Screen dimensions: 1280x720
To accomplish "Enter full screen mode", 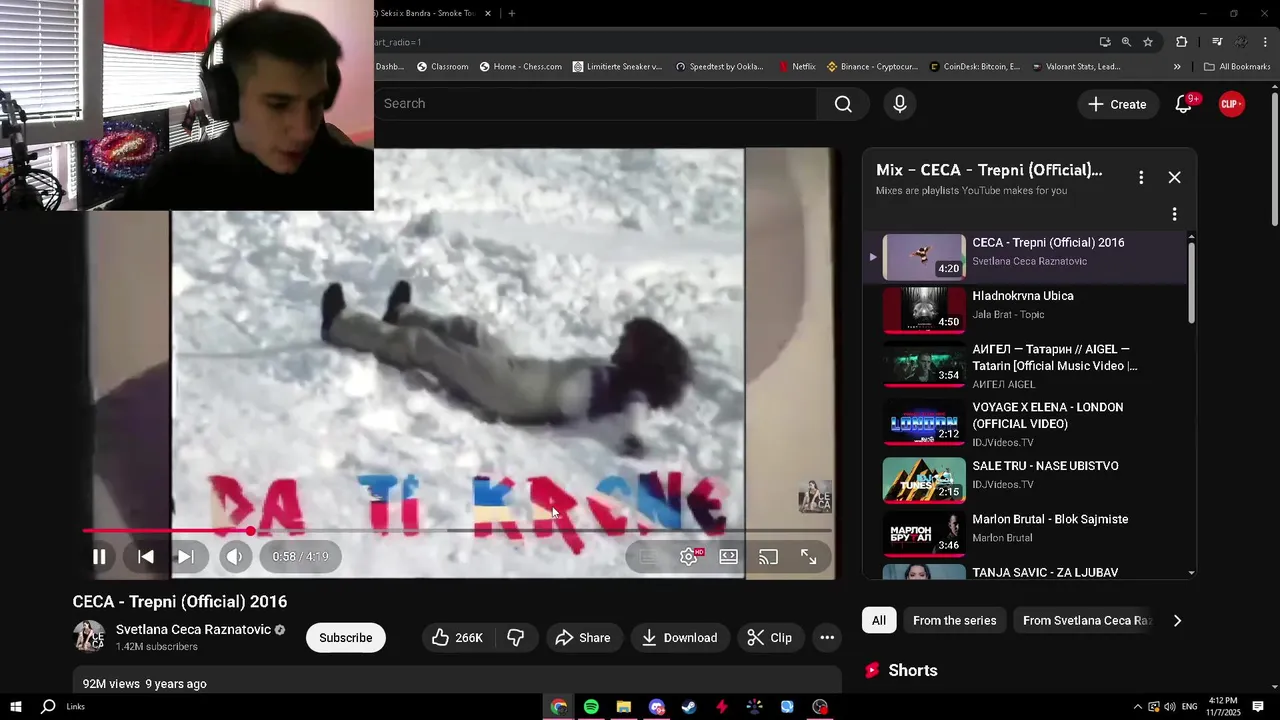I will click(808, 557).
